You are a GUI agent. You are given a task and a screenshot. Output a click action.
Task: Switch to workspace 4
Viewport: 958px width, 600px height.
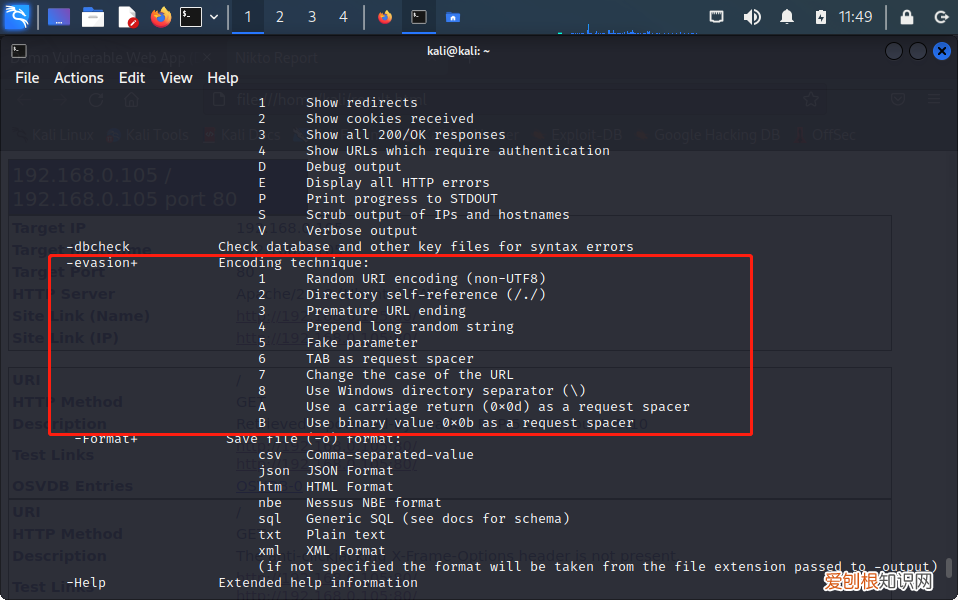click(343, 17)
